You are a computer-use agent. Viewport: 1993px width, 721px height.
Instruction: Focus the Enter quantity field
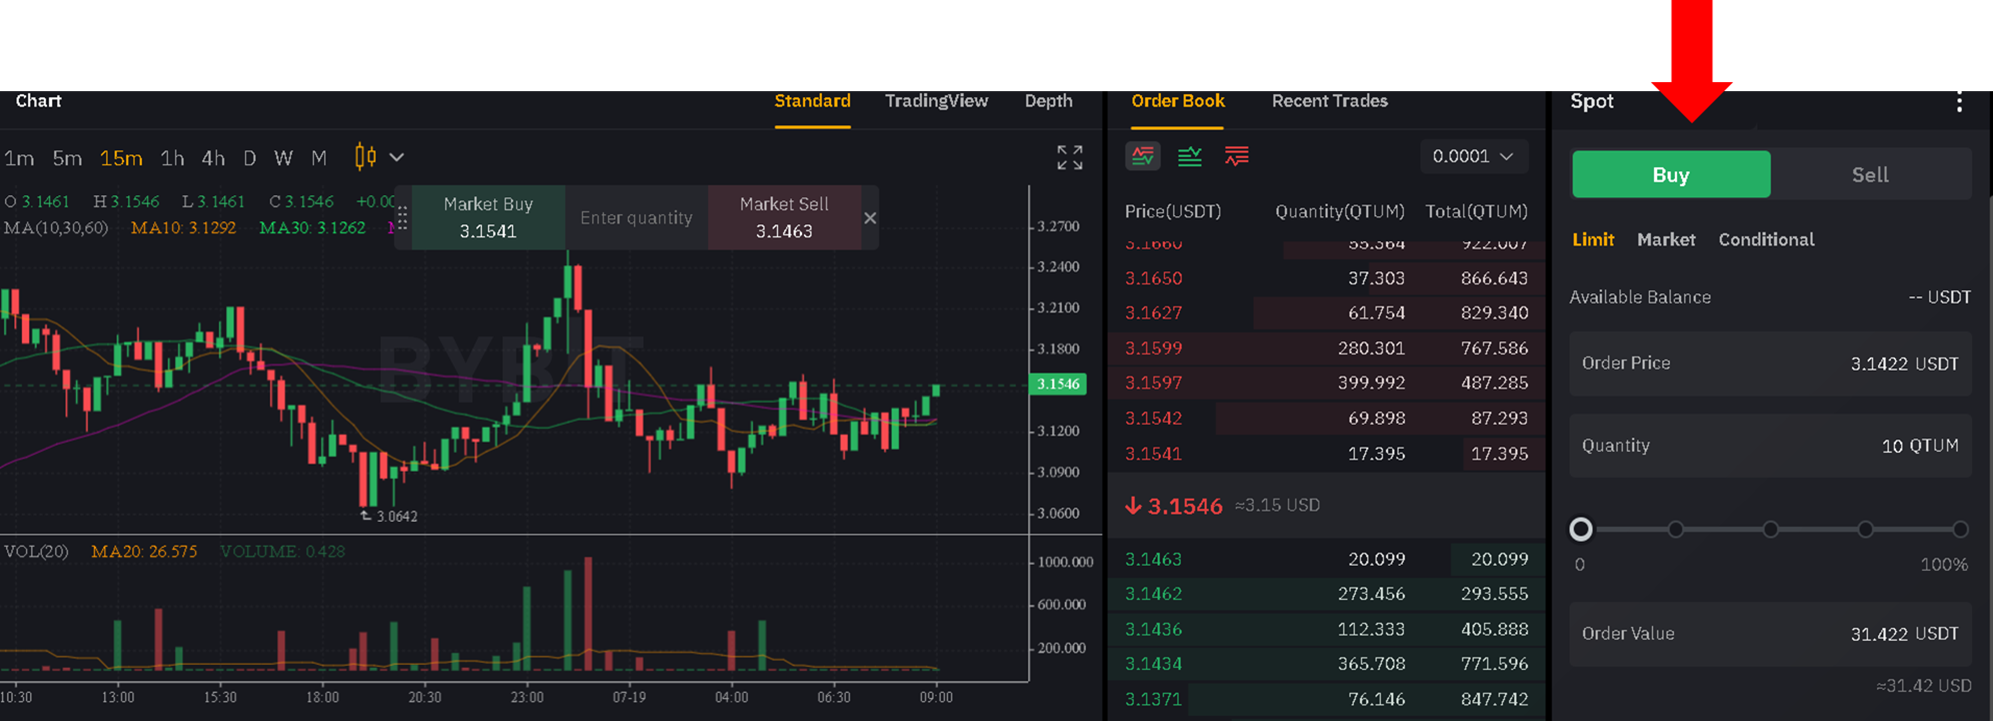coord(636,217)
